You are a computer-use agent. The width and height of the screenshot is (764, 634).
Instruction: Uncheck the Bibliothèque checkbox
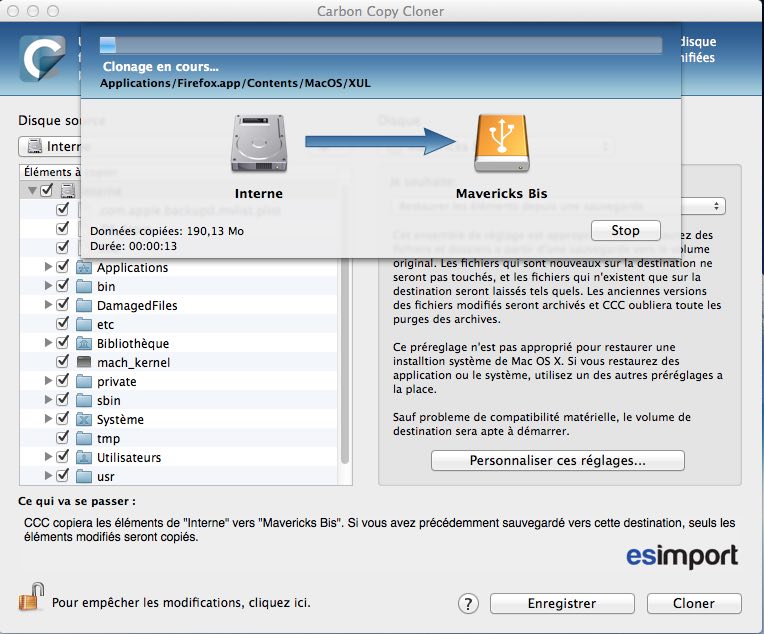[x=62, y=343]
